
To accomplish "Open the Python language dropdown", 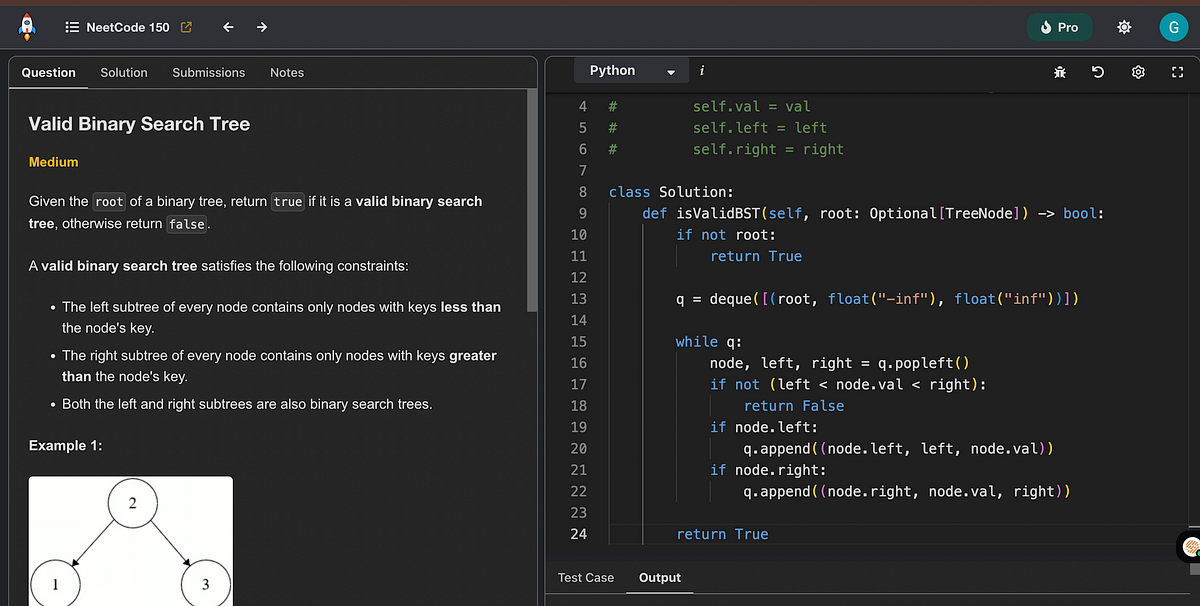I will click(x=630, y=71).
